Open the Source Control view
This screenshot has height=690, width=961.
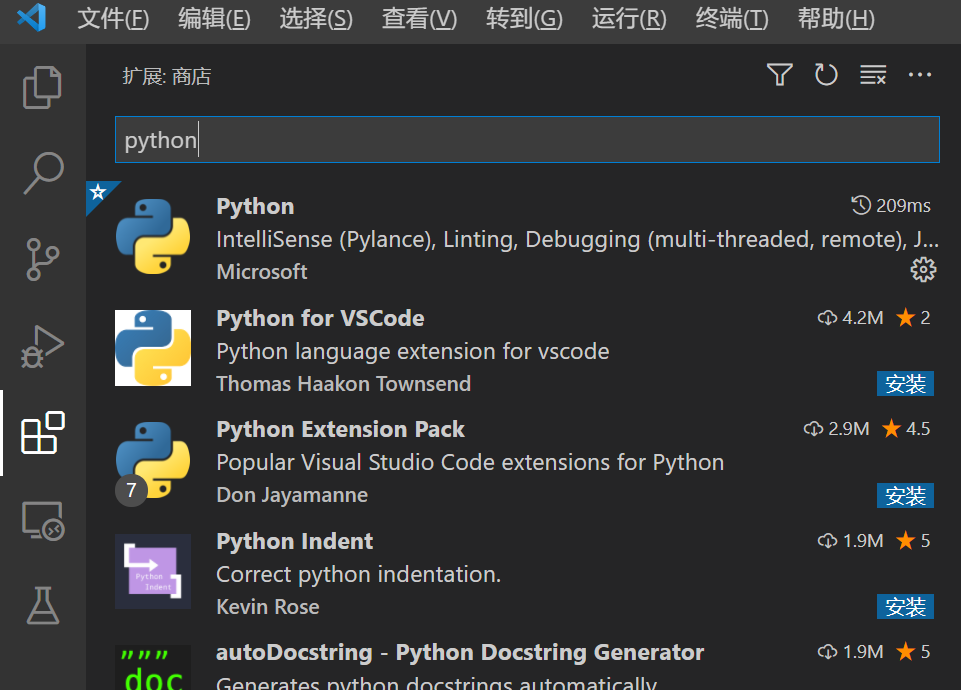(43, 259)
